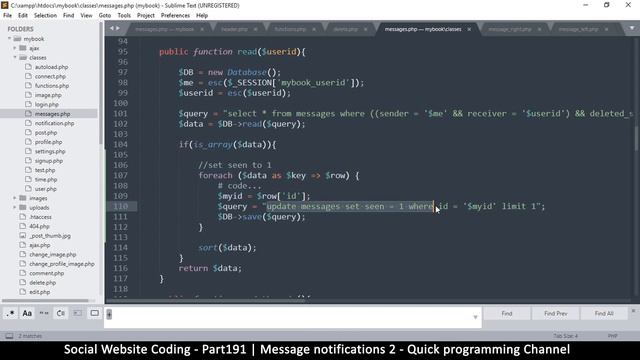Toggle regular expression search mode
This screenshot has height=360, width=640.
[x=10, y=313]
